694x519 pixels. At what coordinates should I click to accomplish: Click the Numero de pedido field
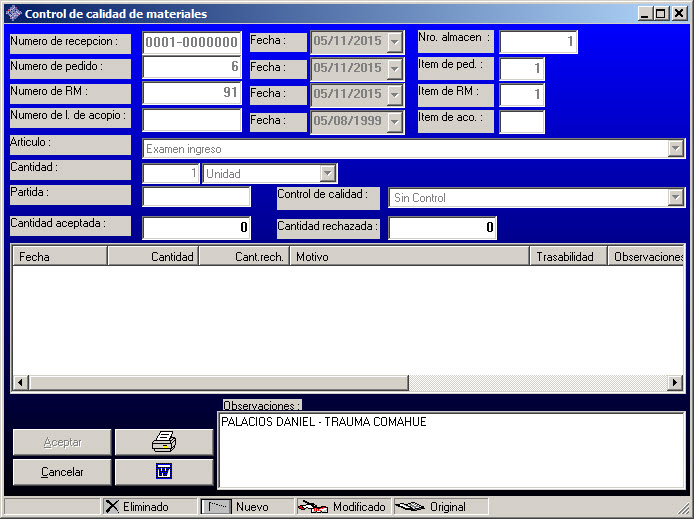coord(192,68)
